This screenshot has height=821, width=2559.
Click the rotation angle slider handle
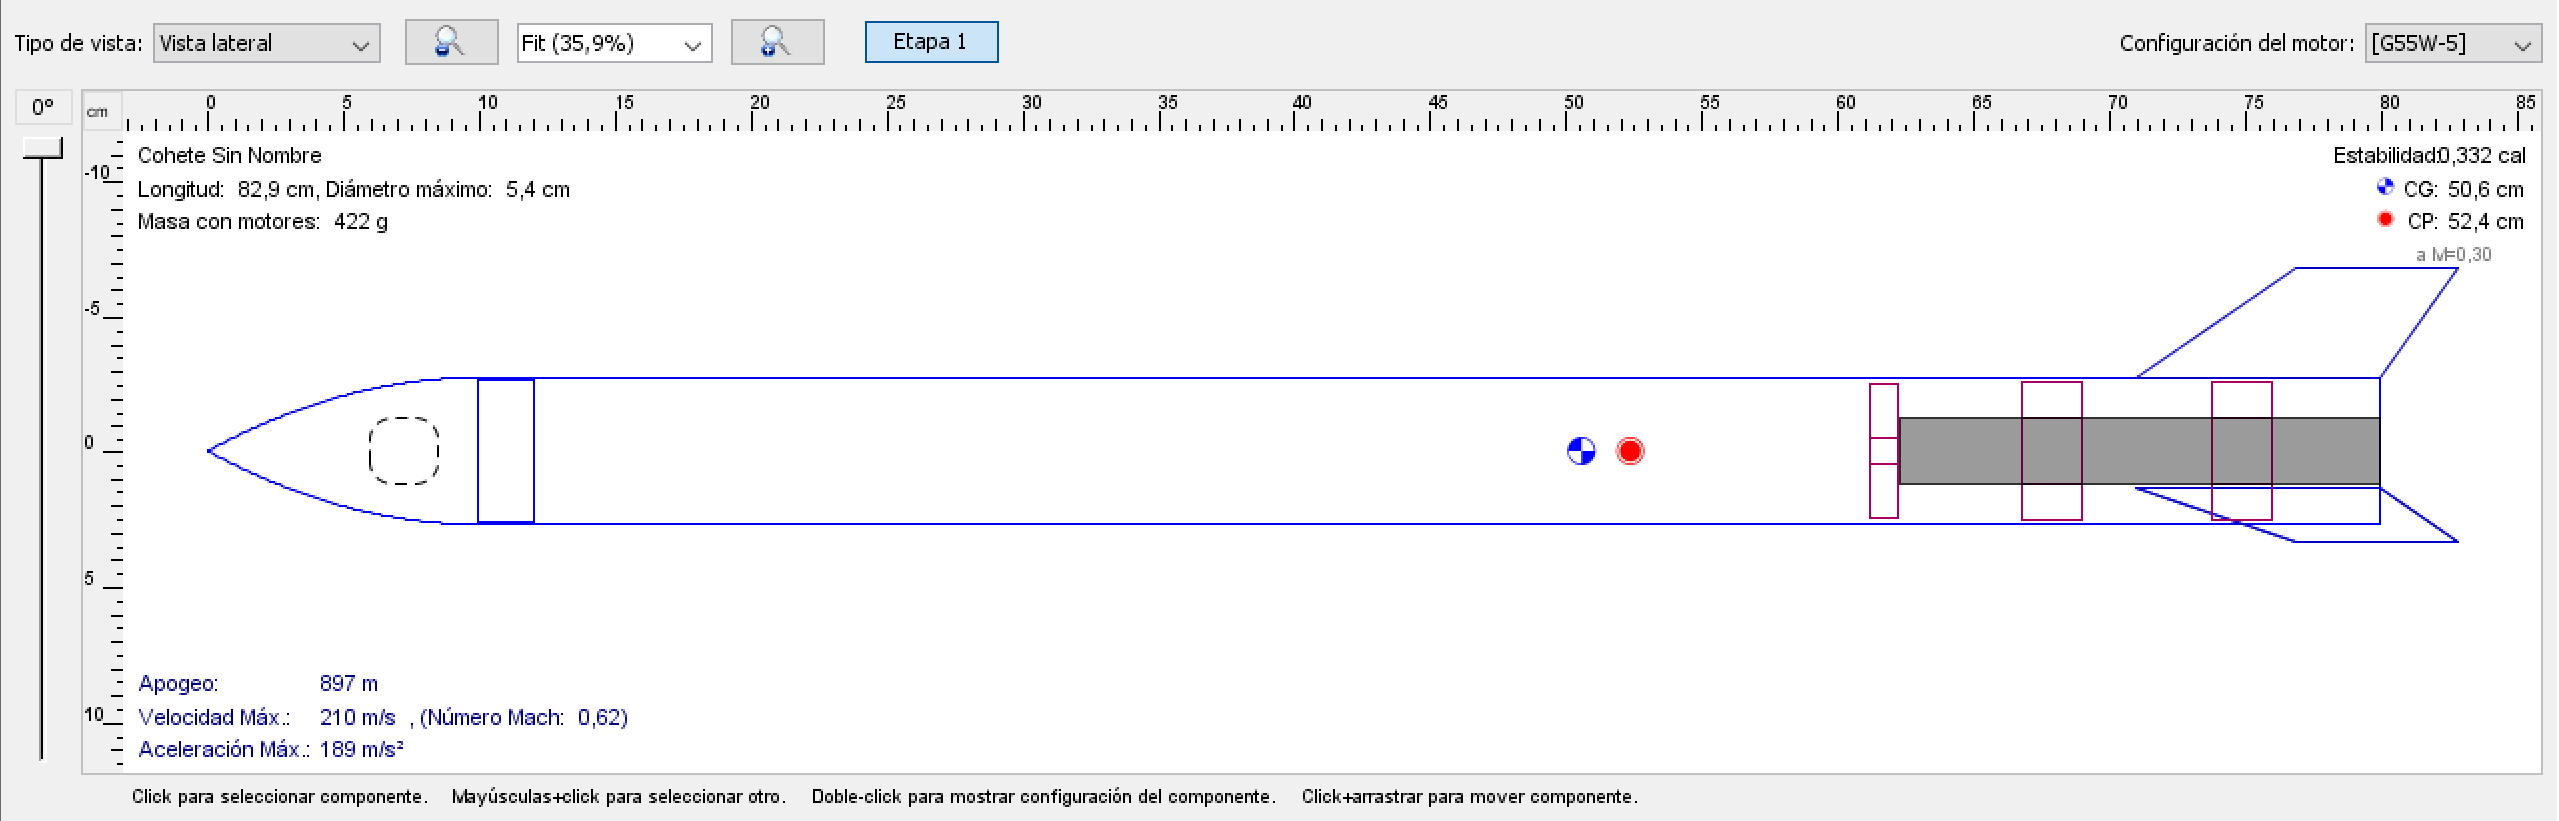point(42,148)
